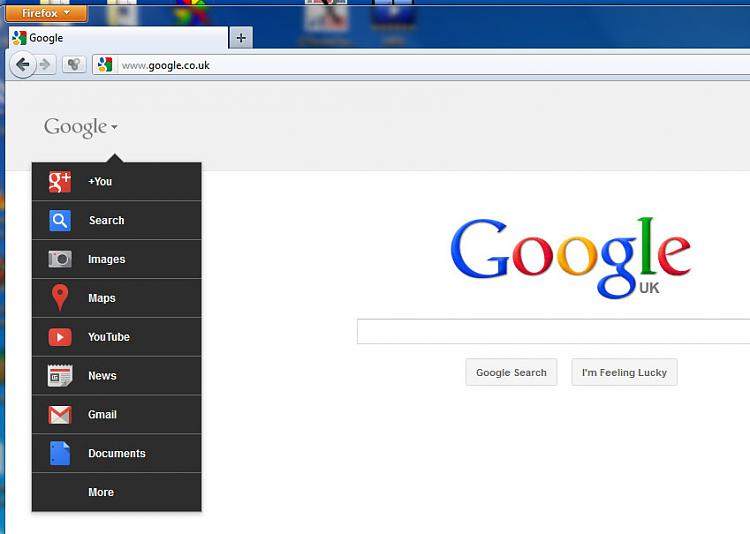
Task: Click the I'm Feeling Lucky button
Action: click(x=624, y=372)
